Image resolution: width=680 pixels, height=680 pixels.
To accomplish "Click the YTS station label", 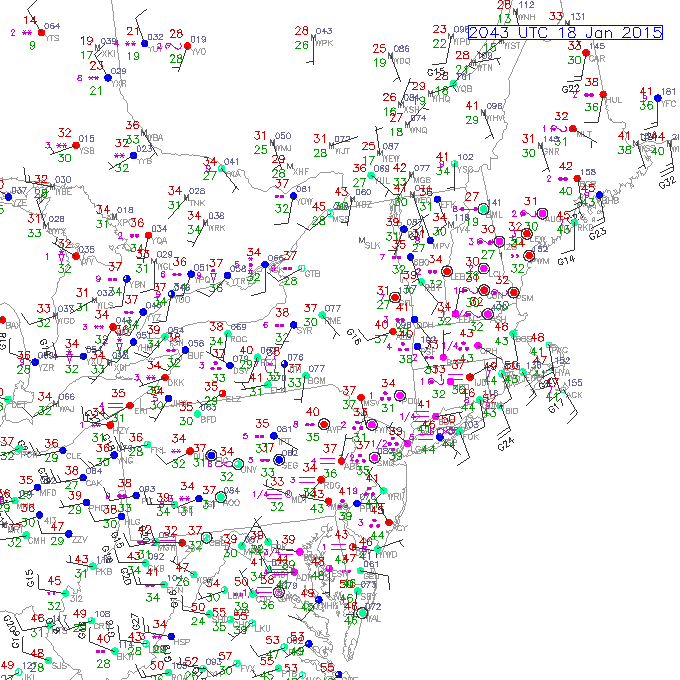I will click(52, 38).
